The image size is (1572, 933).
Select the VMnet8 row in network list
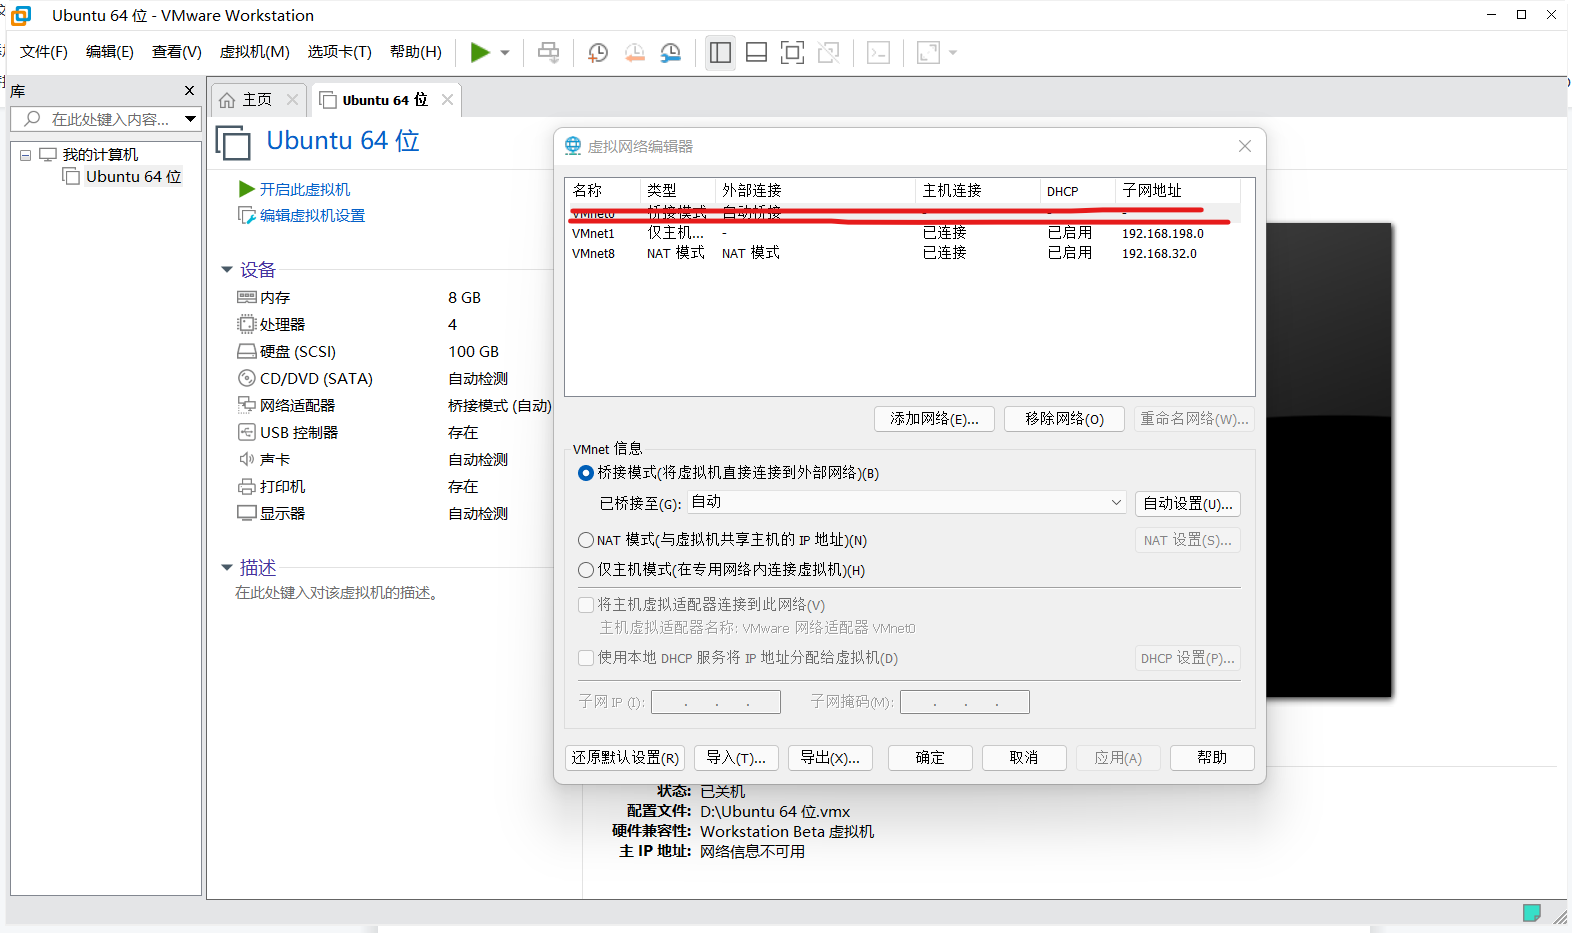coord(903,253)
